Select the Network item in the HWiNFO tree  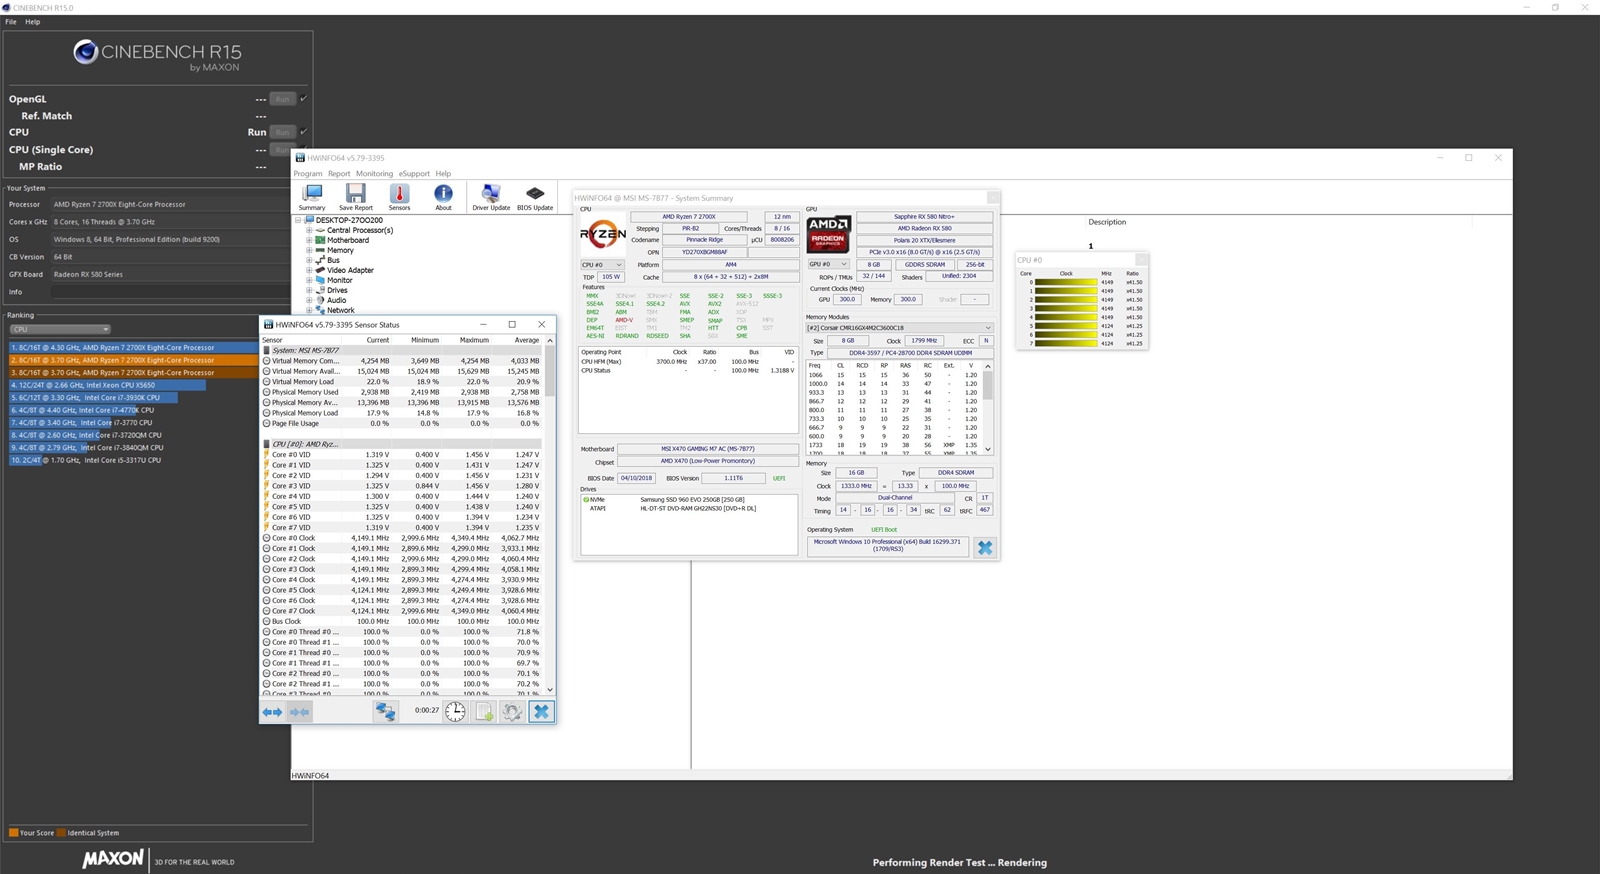(340, 310)
